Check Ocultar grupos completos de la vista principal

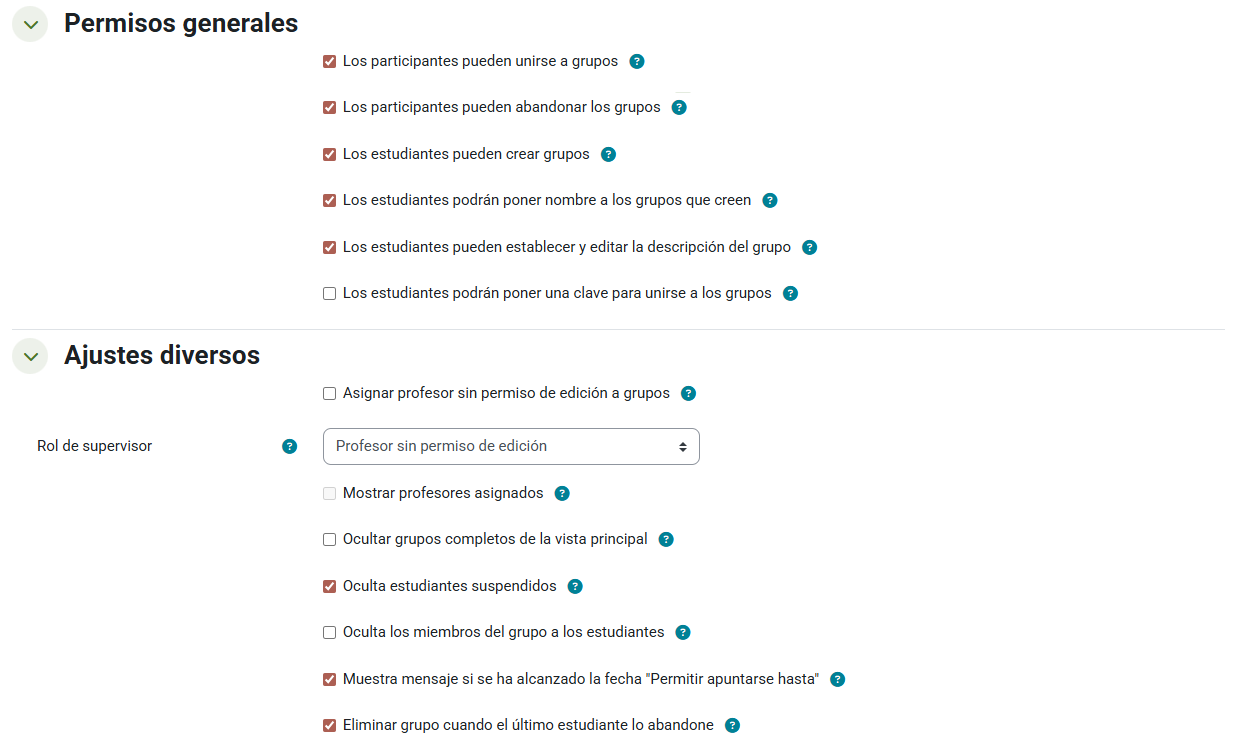tap(329, 539)
